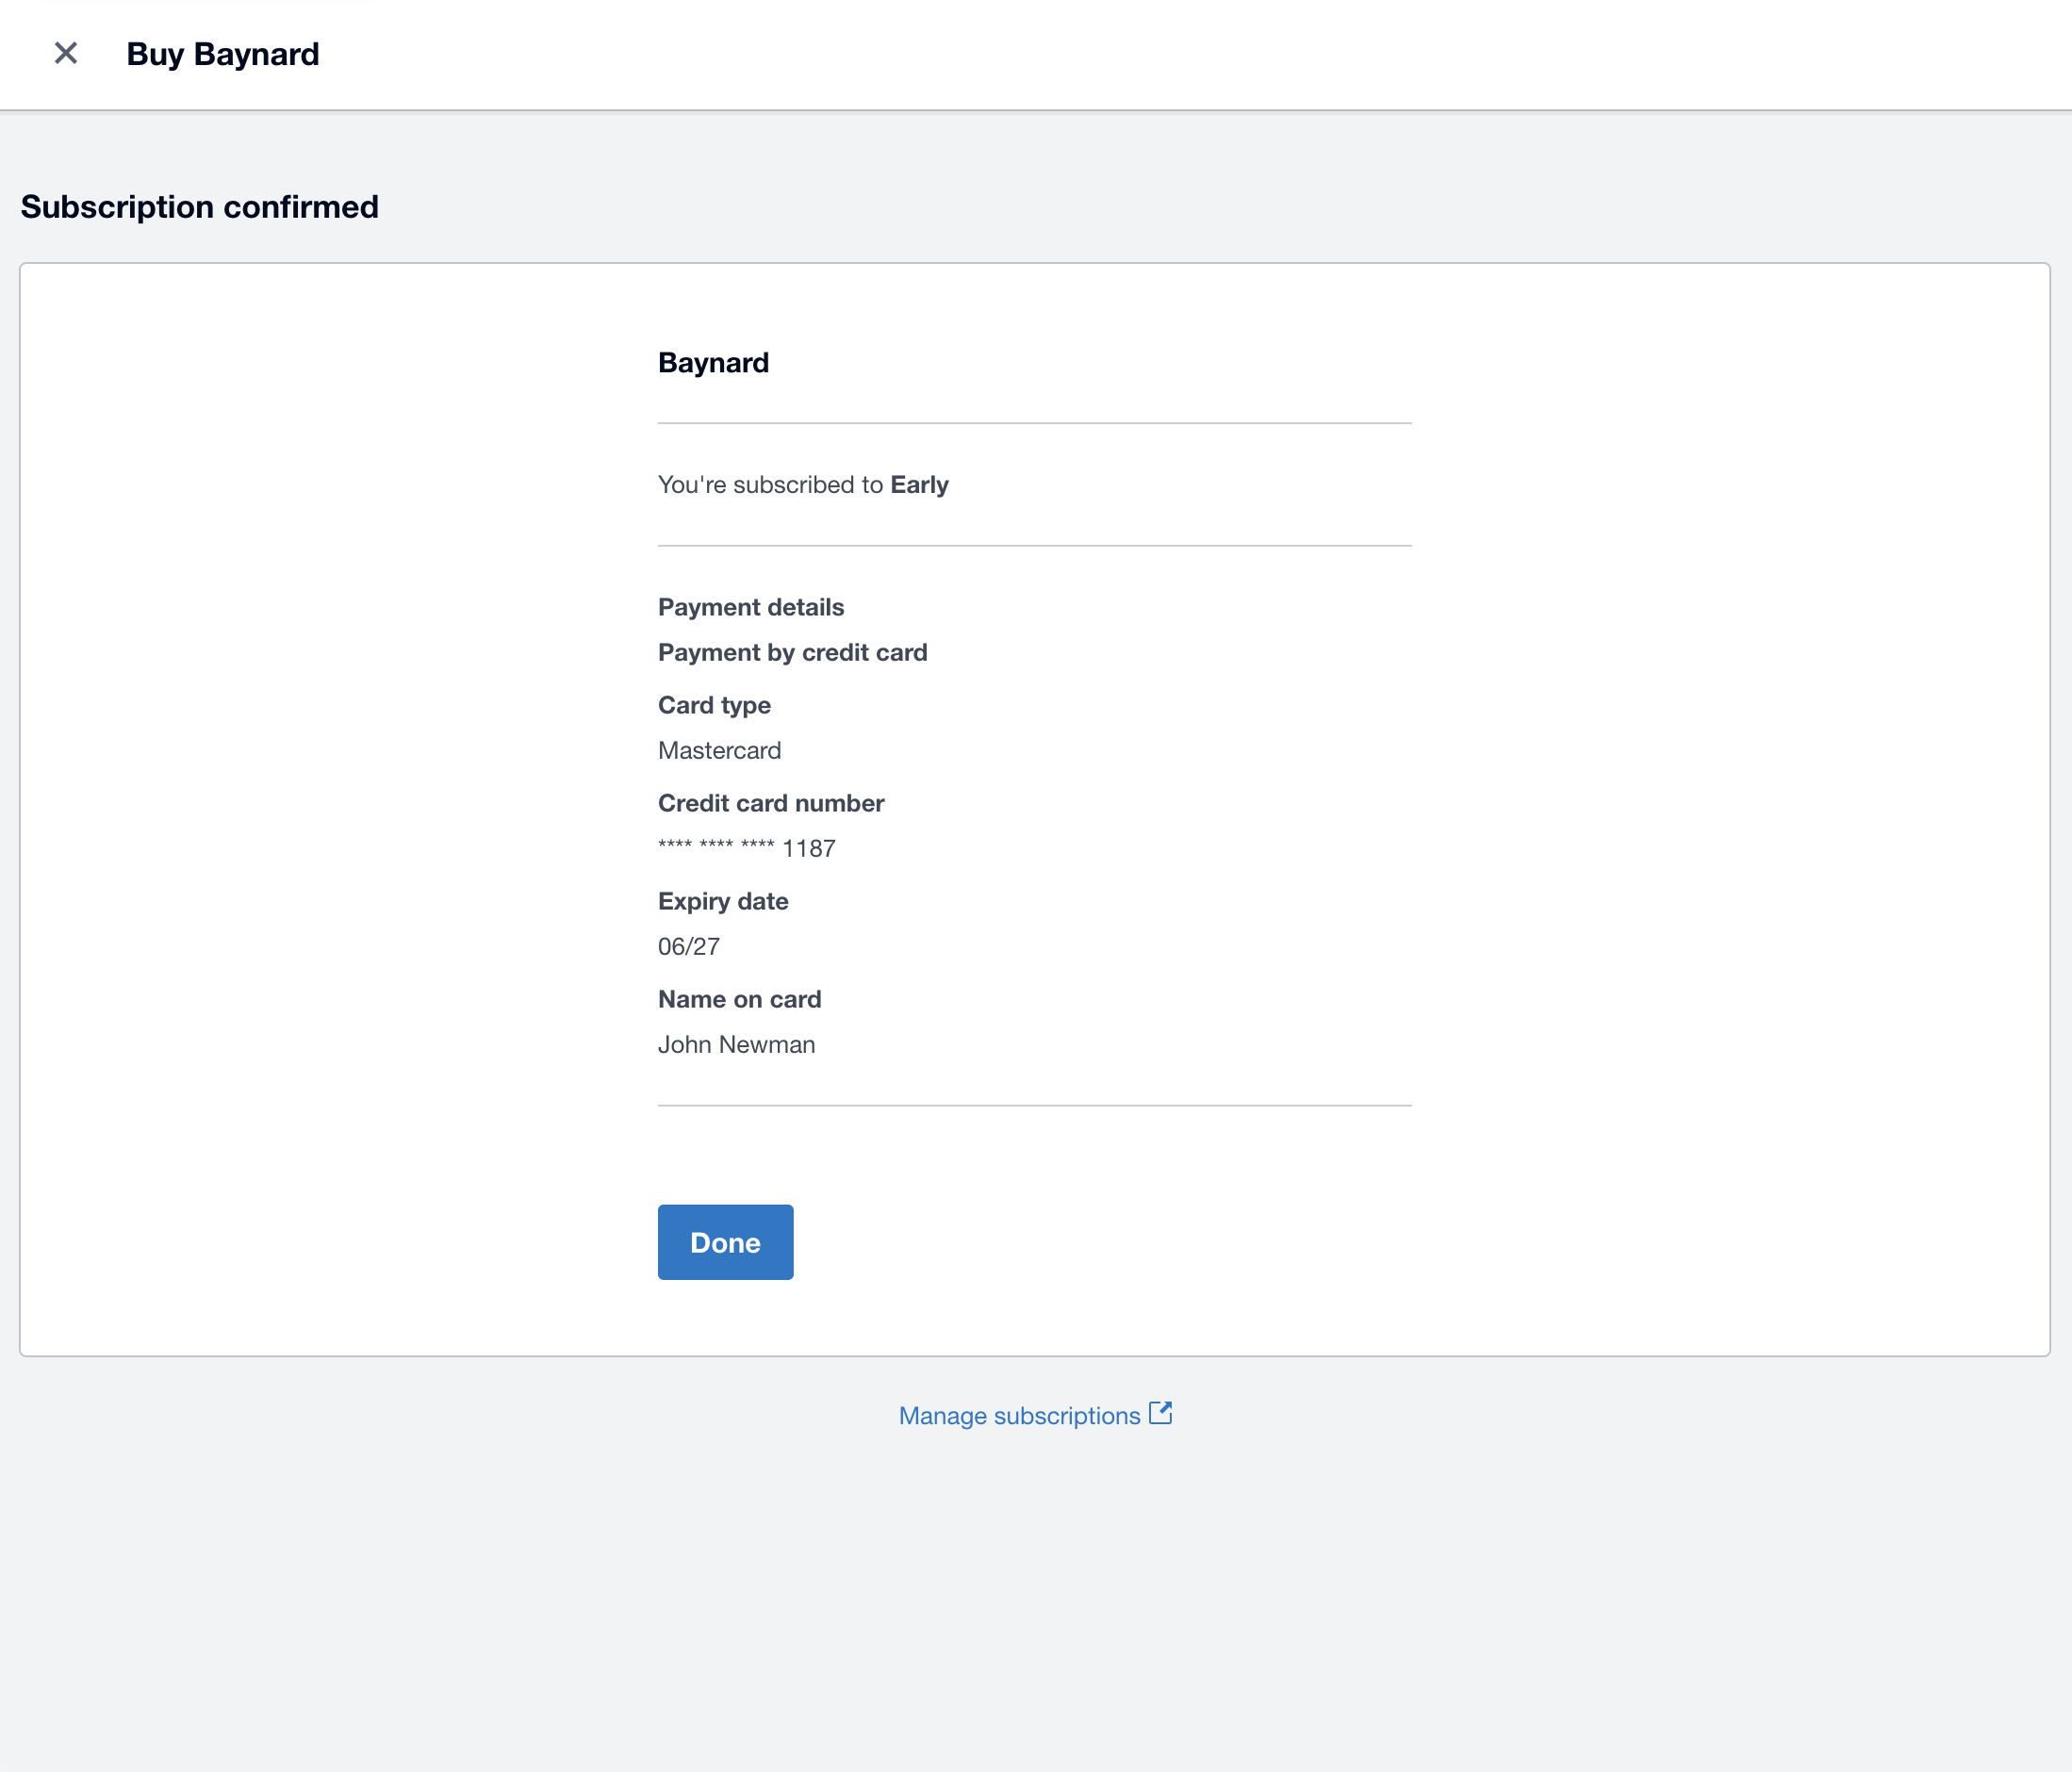
Task: Click the Buy Baynard header title
Action: [x=222, y=54]
